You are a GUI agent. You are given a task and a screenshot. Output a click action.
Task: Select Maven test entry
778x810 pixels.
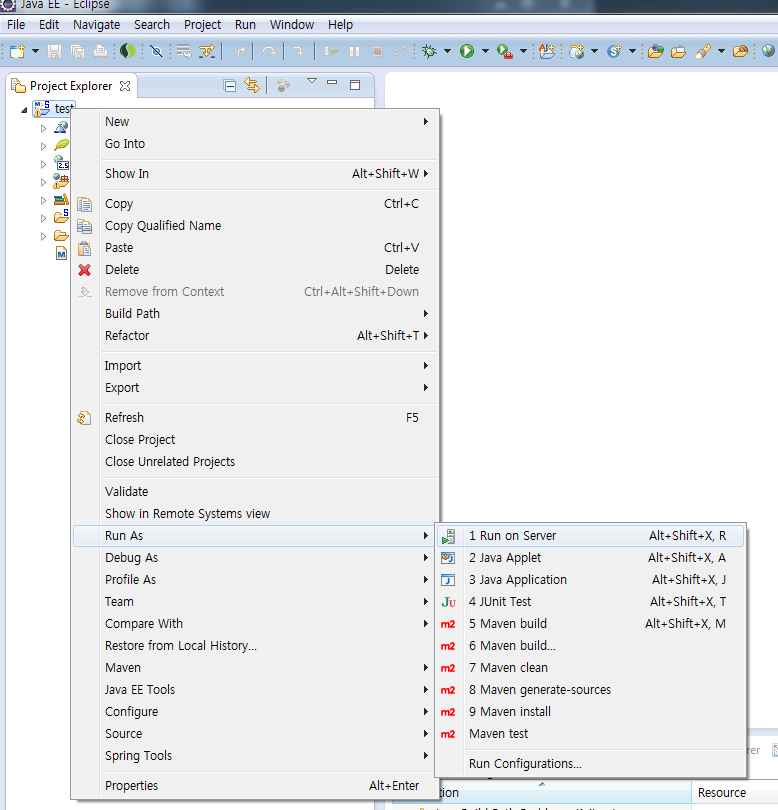pos(592,734)
